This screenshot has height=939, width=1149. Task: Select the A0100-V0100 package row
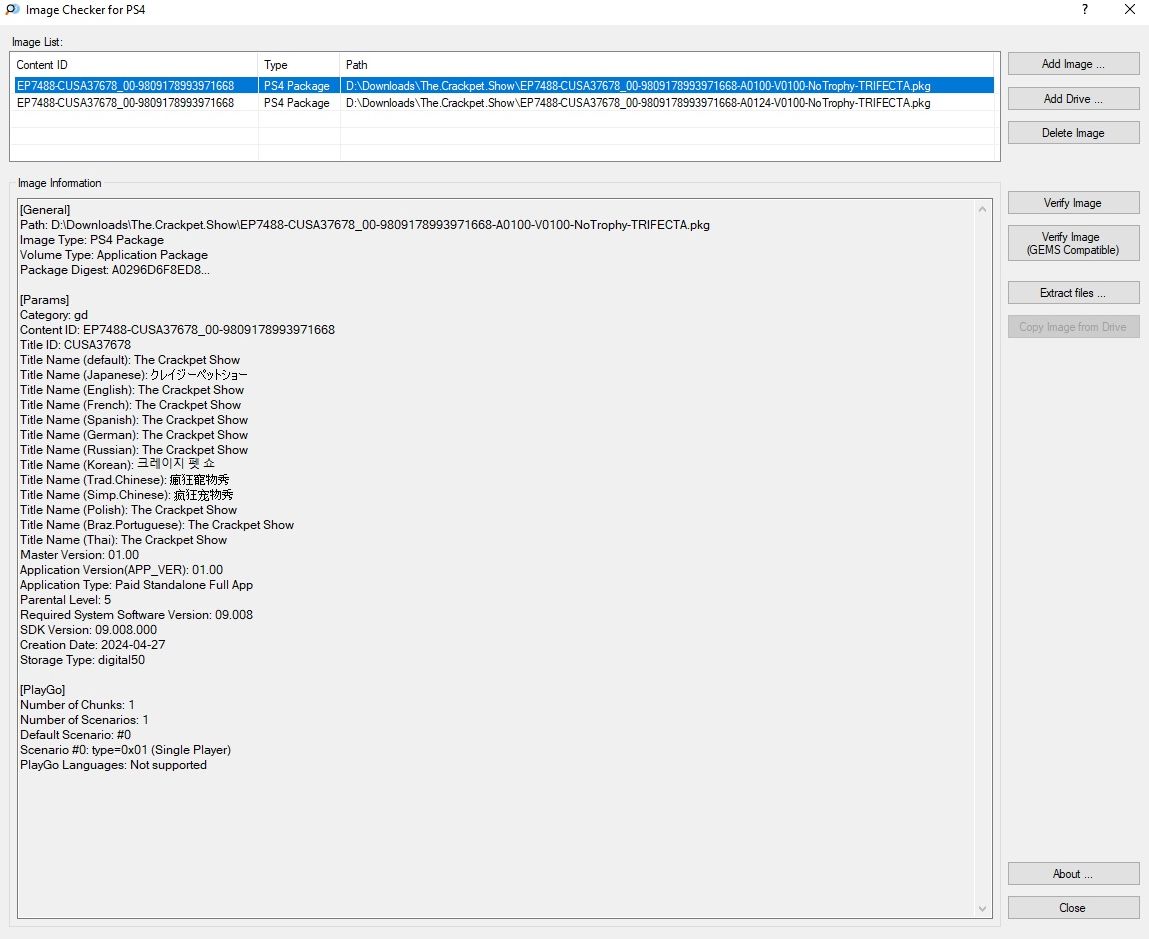[x=503, y=86]
